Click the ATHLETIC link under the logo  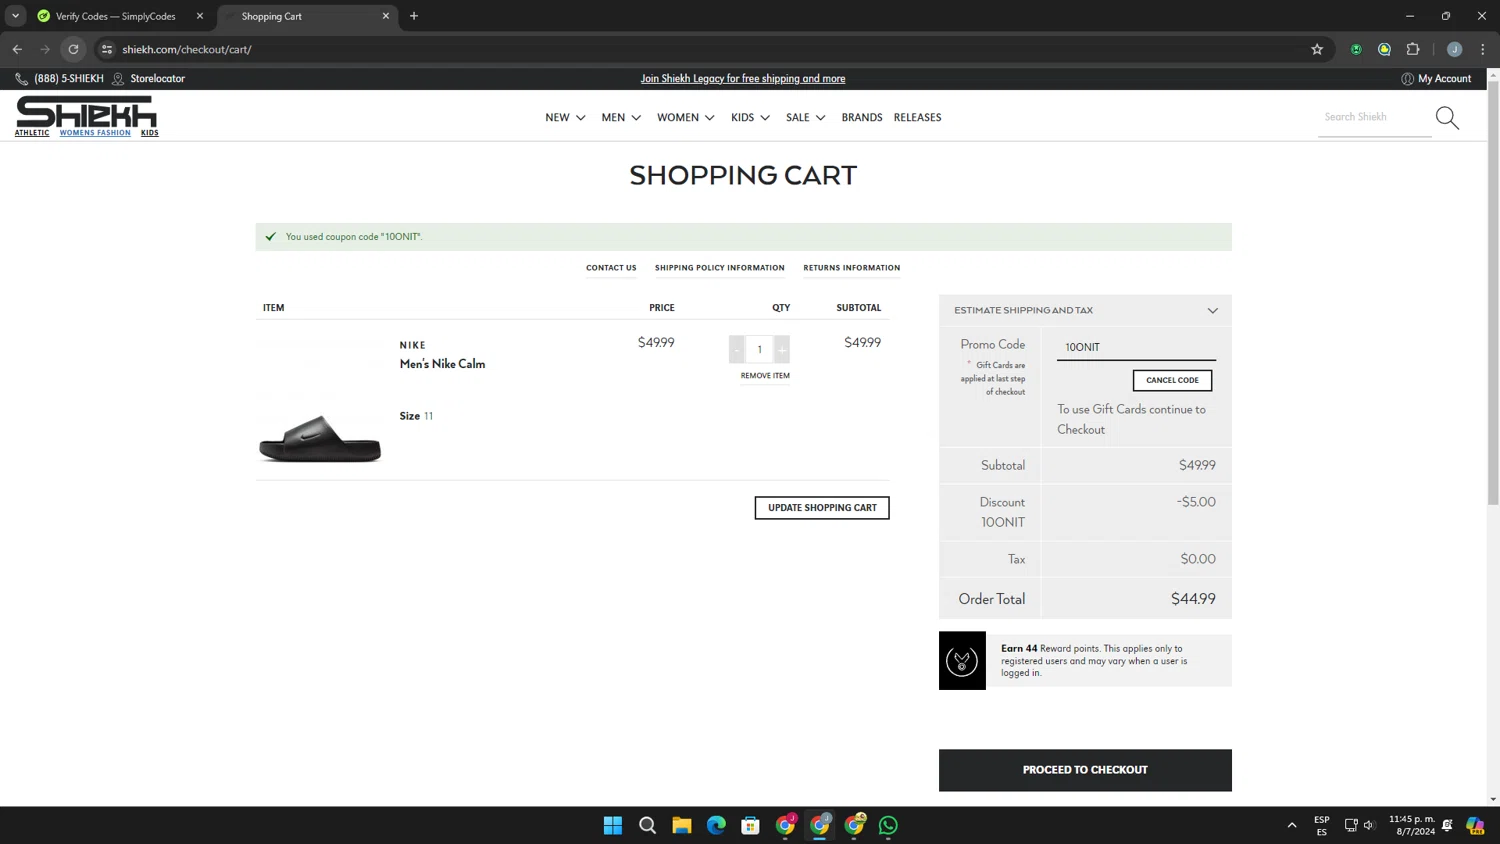tap(32, 133)
